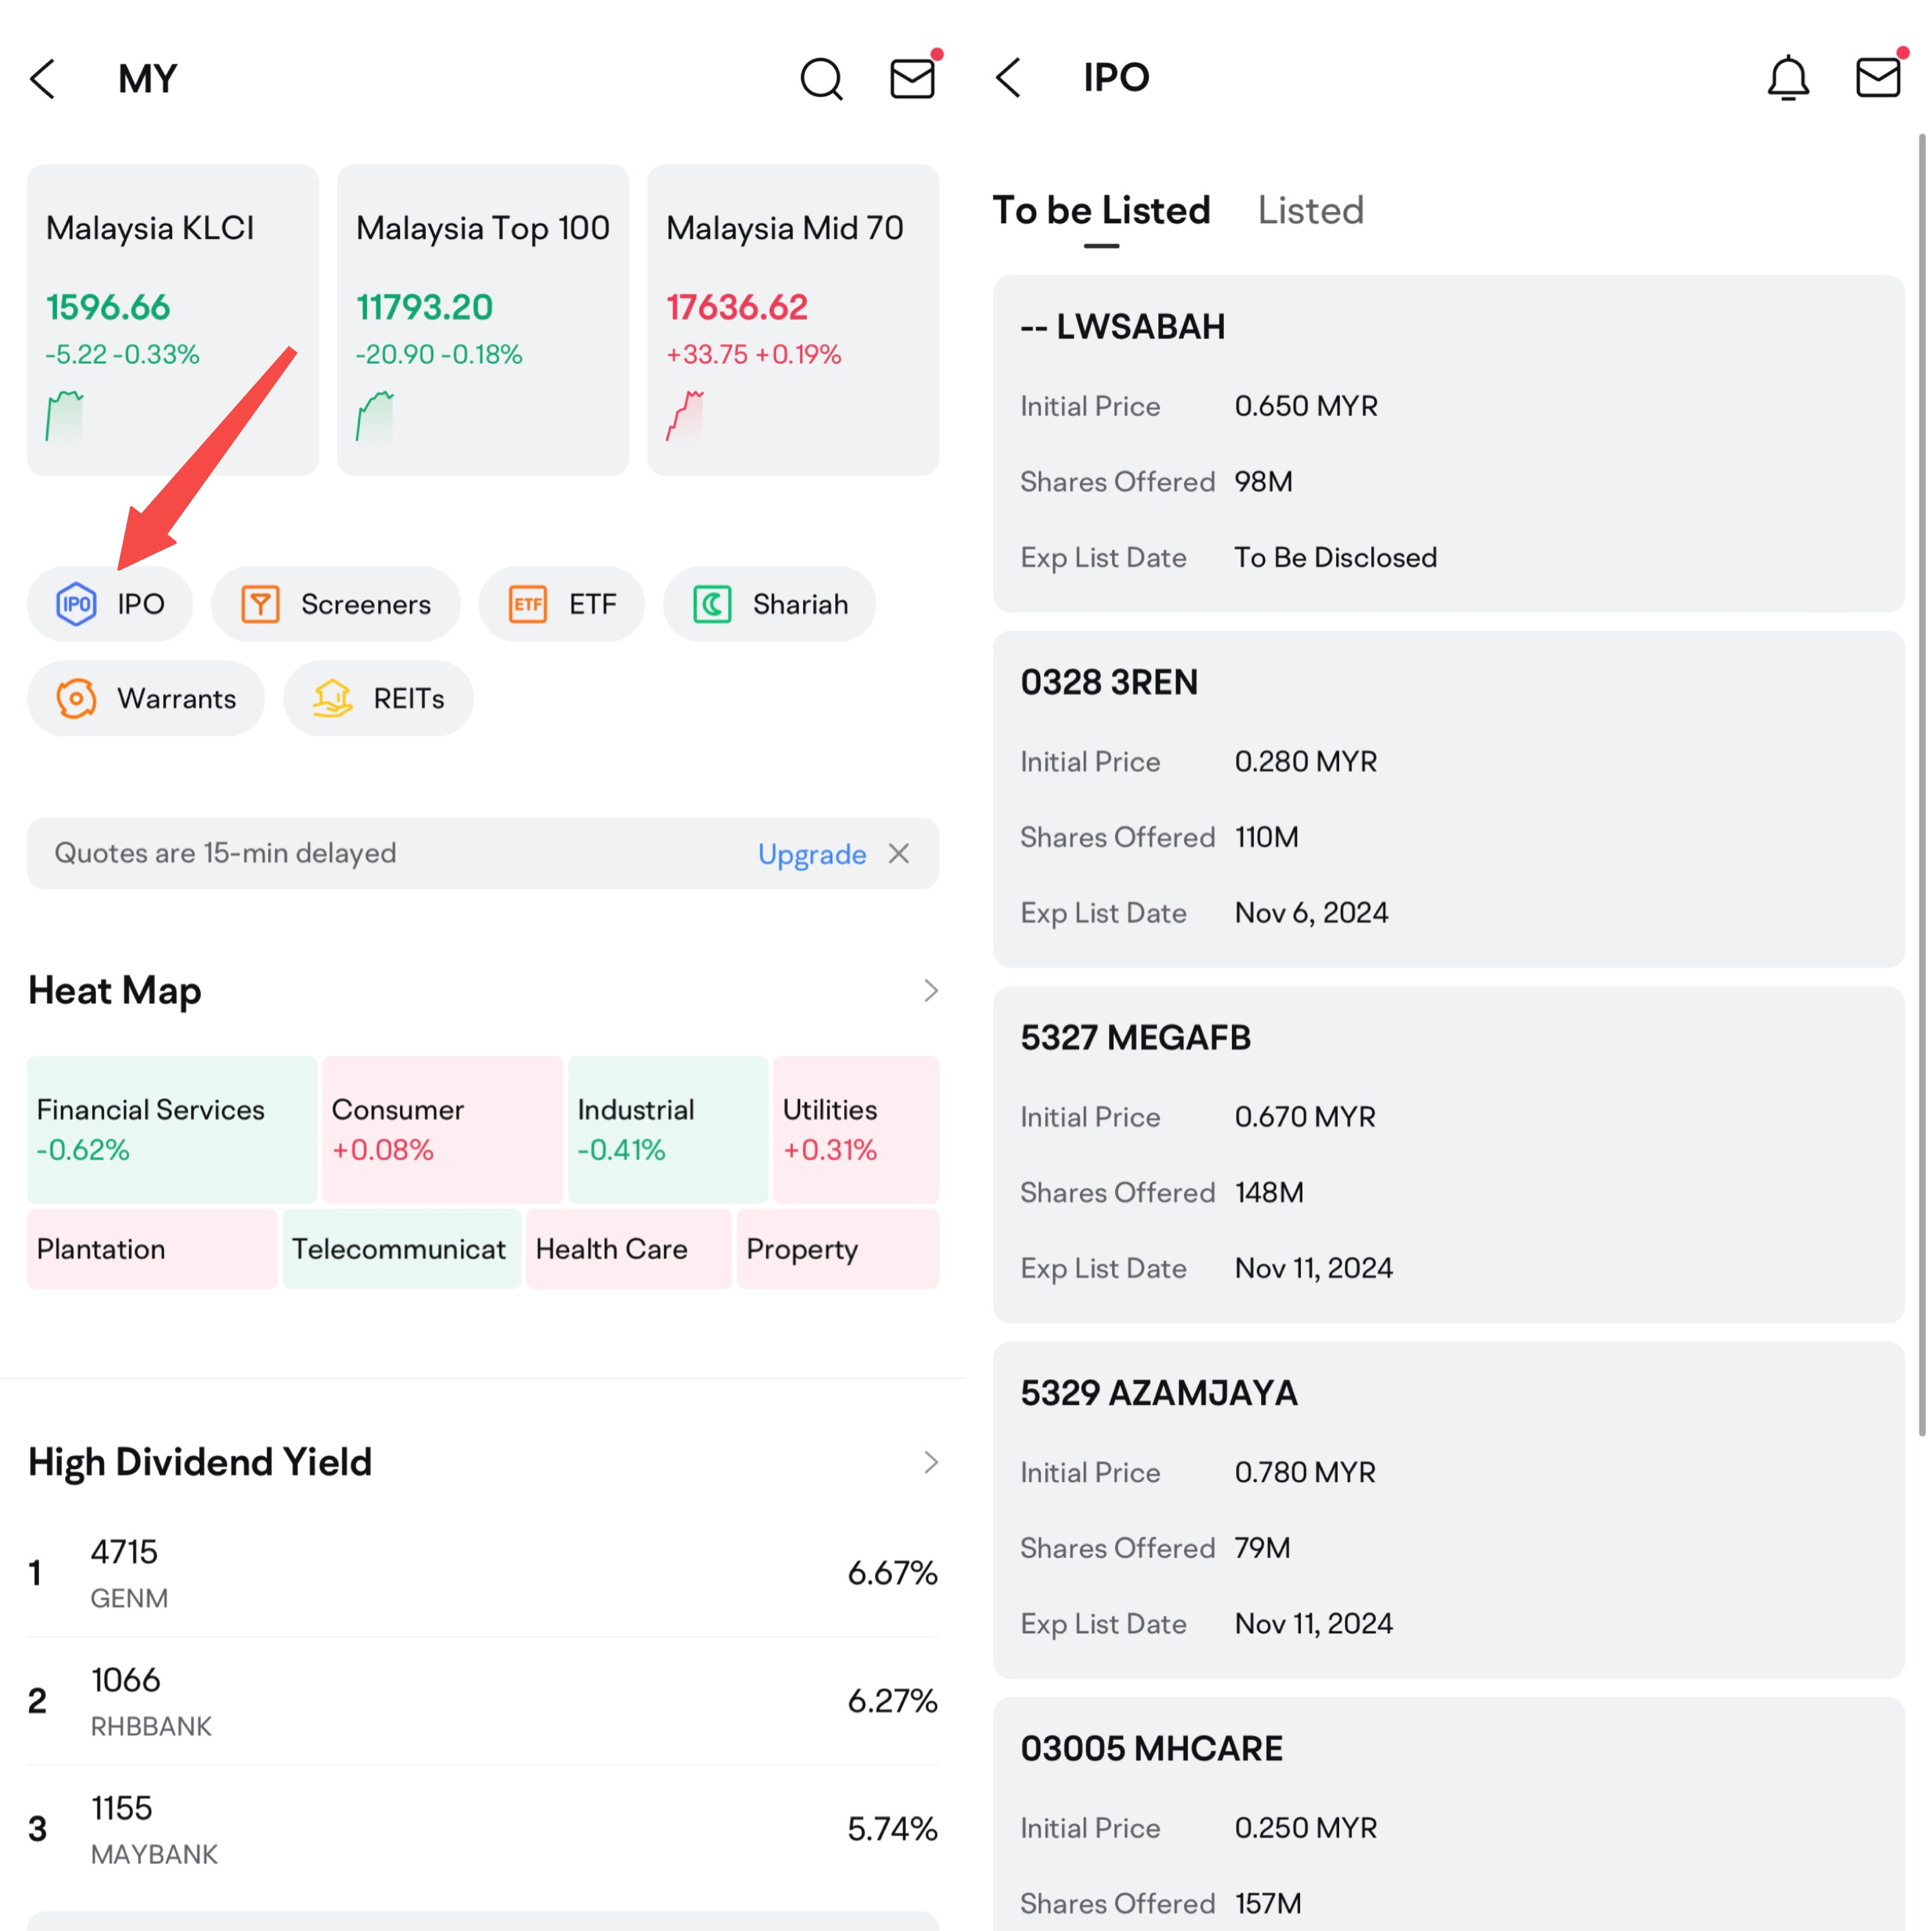The image size is (1932, 1931).
Task: Select the To be Listed tab
Action: (x=1101, y=210)
